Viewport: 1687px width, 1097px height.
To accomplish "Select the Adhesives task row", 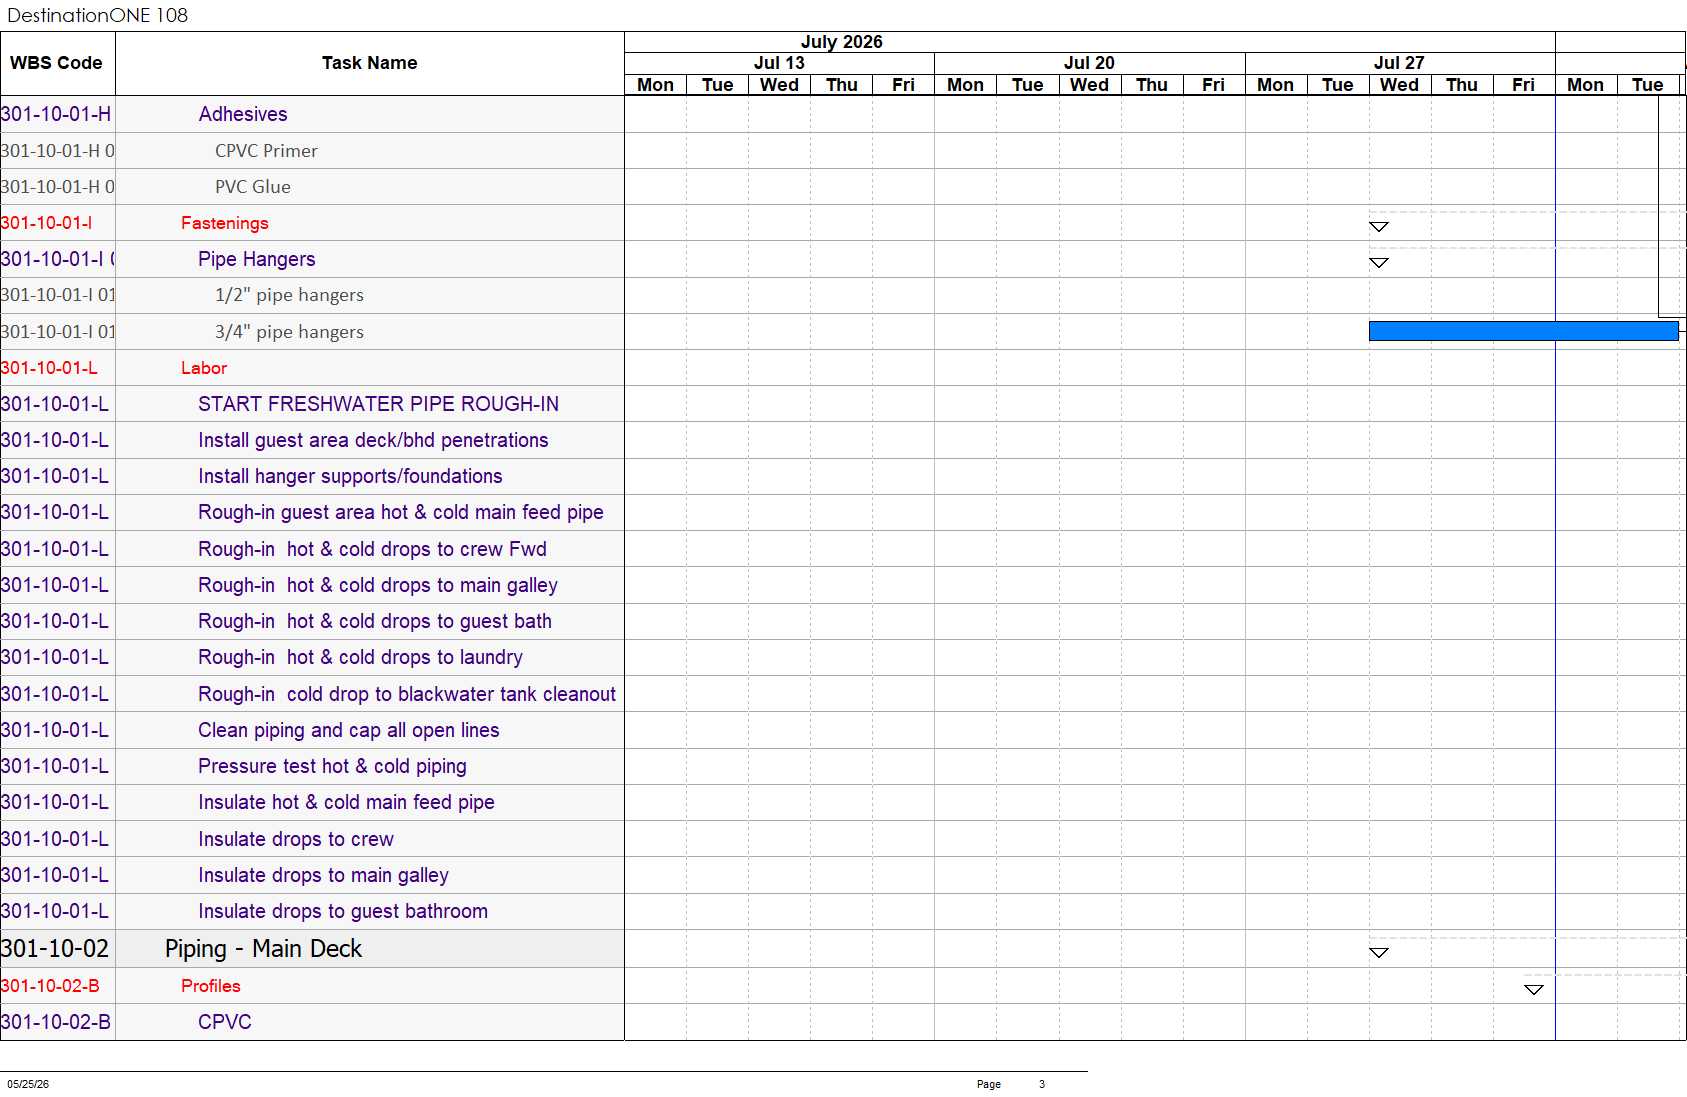I will [312, 114].
